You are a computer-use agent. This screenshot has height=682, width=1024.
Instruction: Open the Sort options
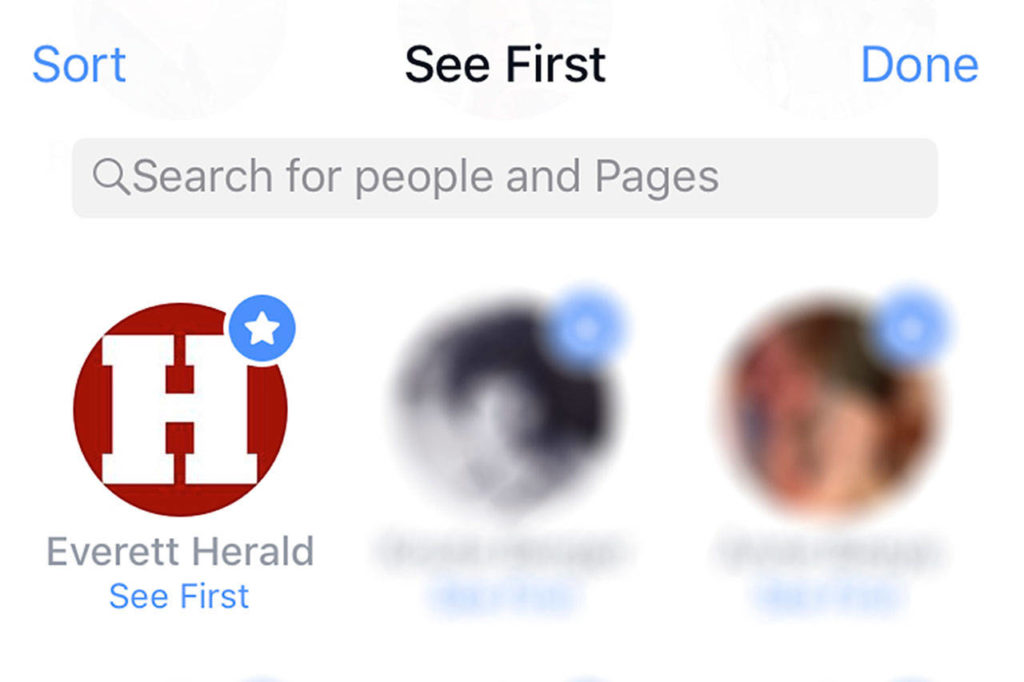point(79,65)
